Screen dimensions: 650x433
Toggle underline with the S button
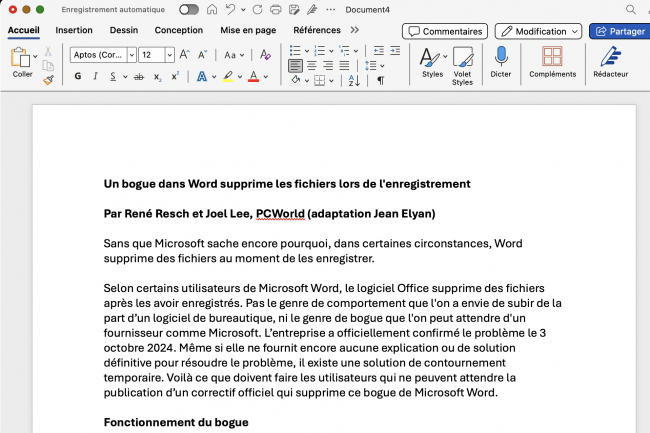(x=113, y=76)
